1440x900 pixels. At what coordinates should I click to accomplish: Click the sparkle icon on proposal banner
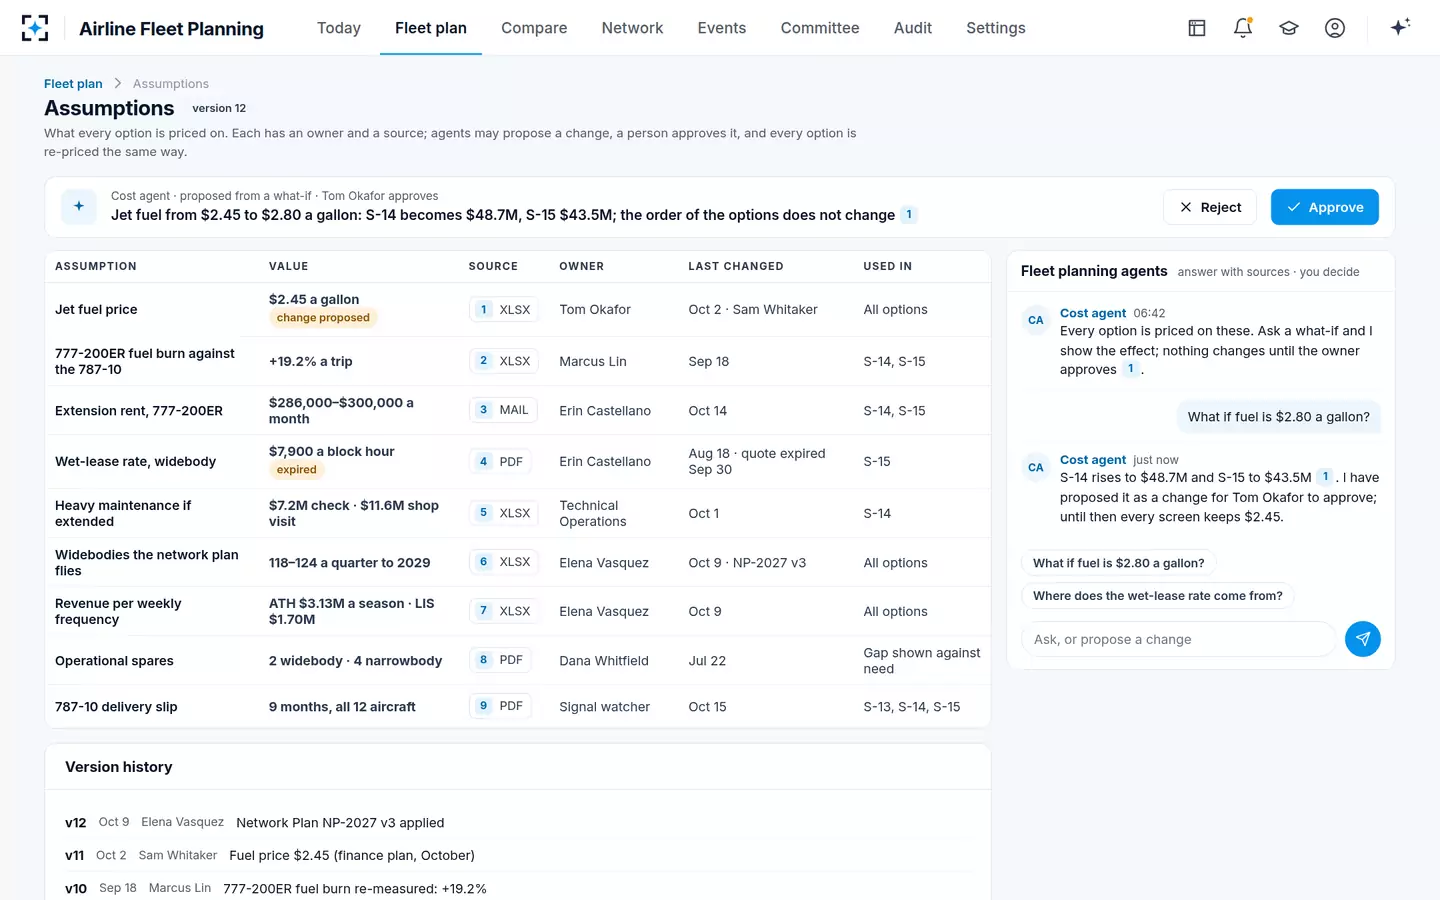click(x=79, y=206)
